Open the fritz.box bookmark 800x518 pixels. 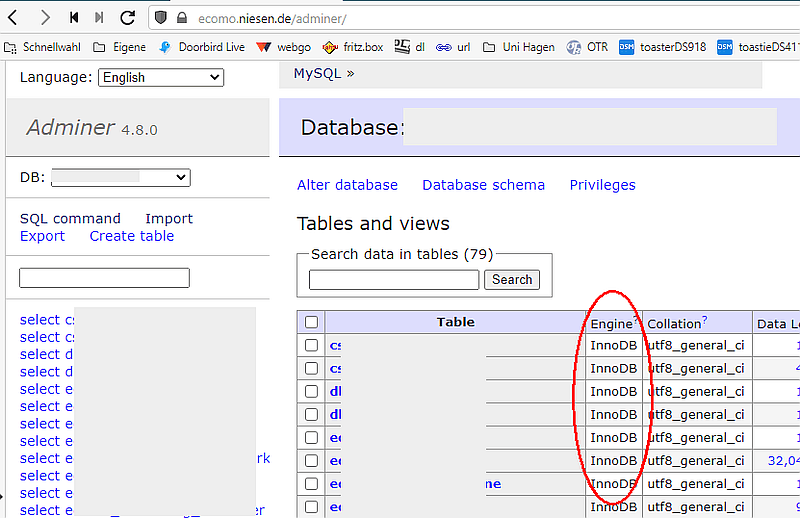coord(353,47)
